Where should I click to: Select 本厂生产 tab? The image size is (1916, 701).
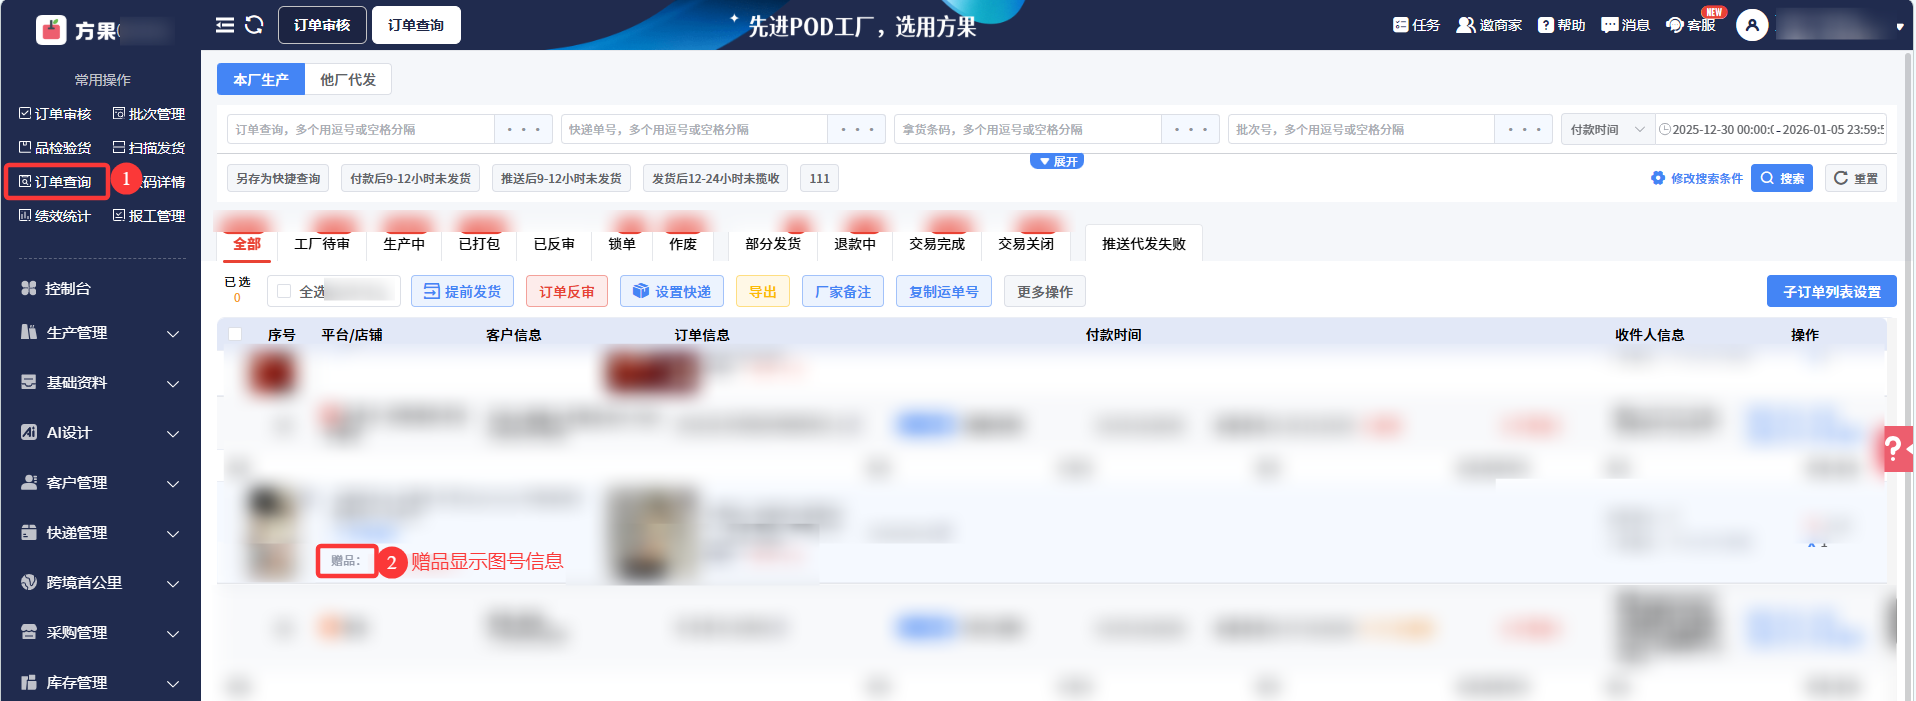261,79
